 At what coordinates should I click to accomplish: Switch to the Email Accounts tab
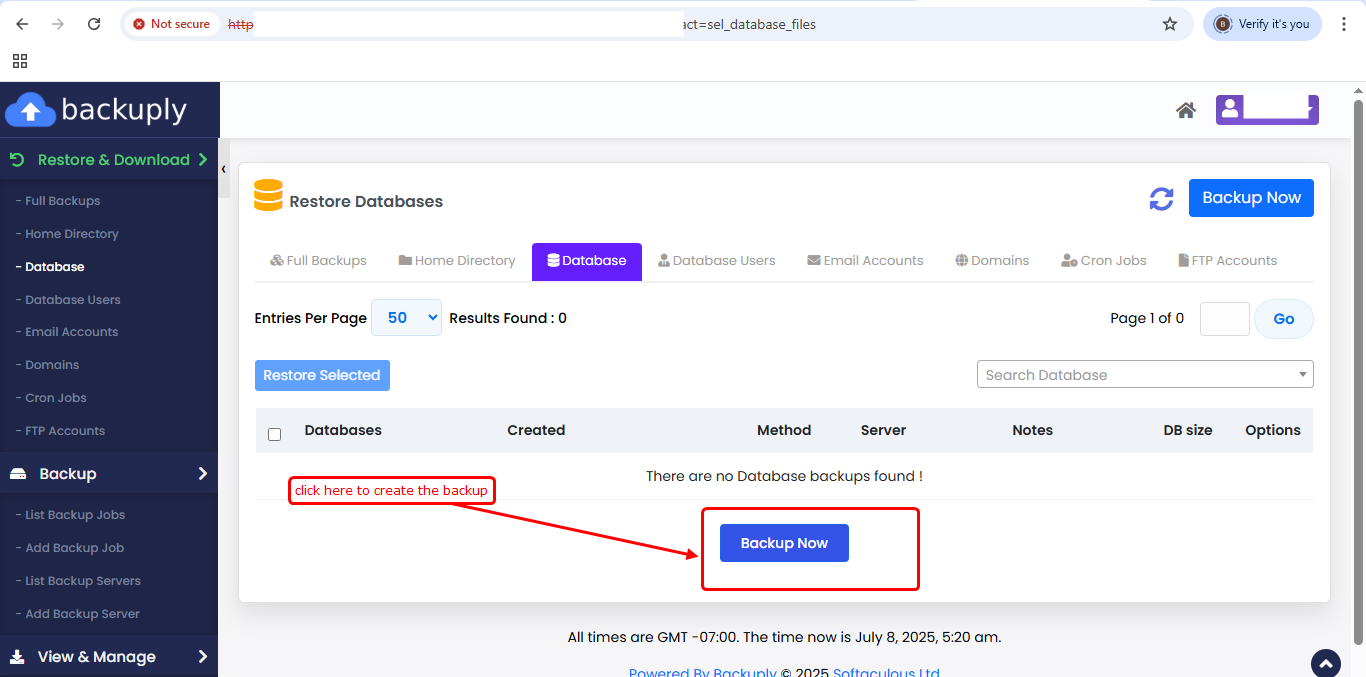click(x=865, y=261)
